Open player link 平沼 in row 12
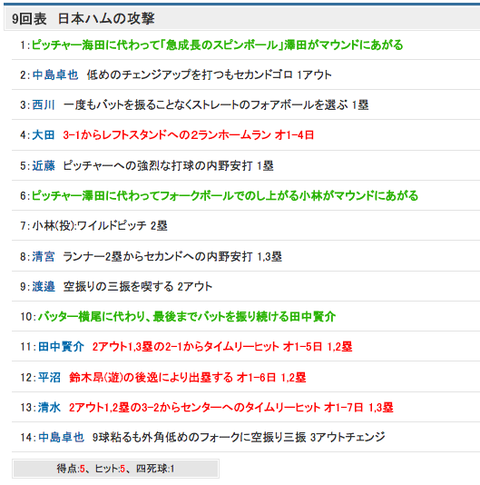 pyautogui.click(x=49, y=377)
